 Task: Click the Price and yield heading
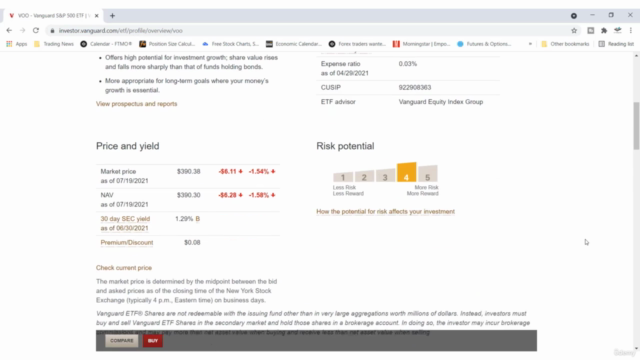(x=128, y=146)
